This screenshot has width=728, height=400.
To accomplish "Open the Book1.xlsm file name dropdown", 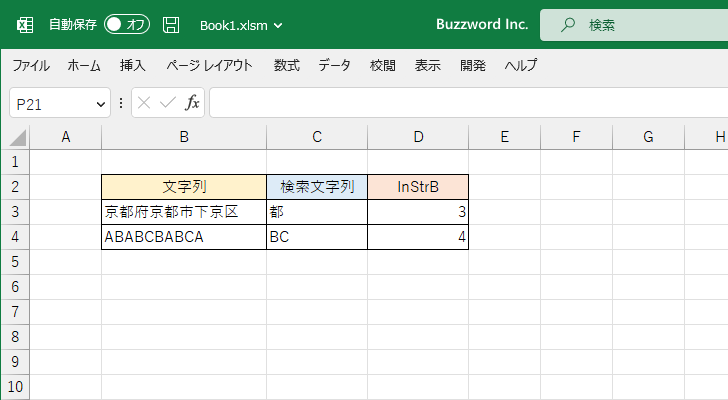I will tap(241, 26).
